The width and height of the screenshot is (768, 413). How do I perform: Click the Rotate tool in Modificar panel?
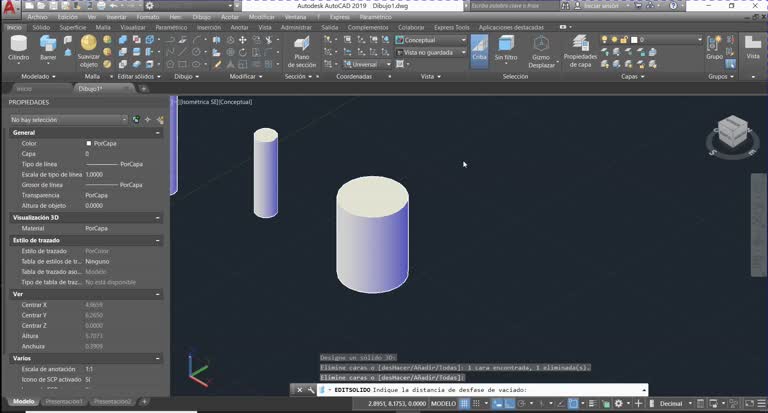click(x=242, y=52)
